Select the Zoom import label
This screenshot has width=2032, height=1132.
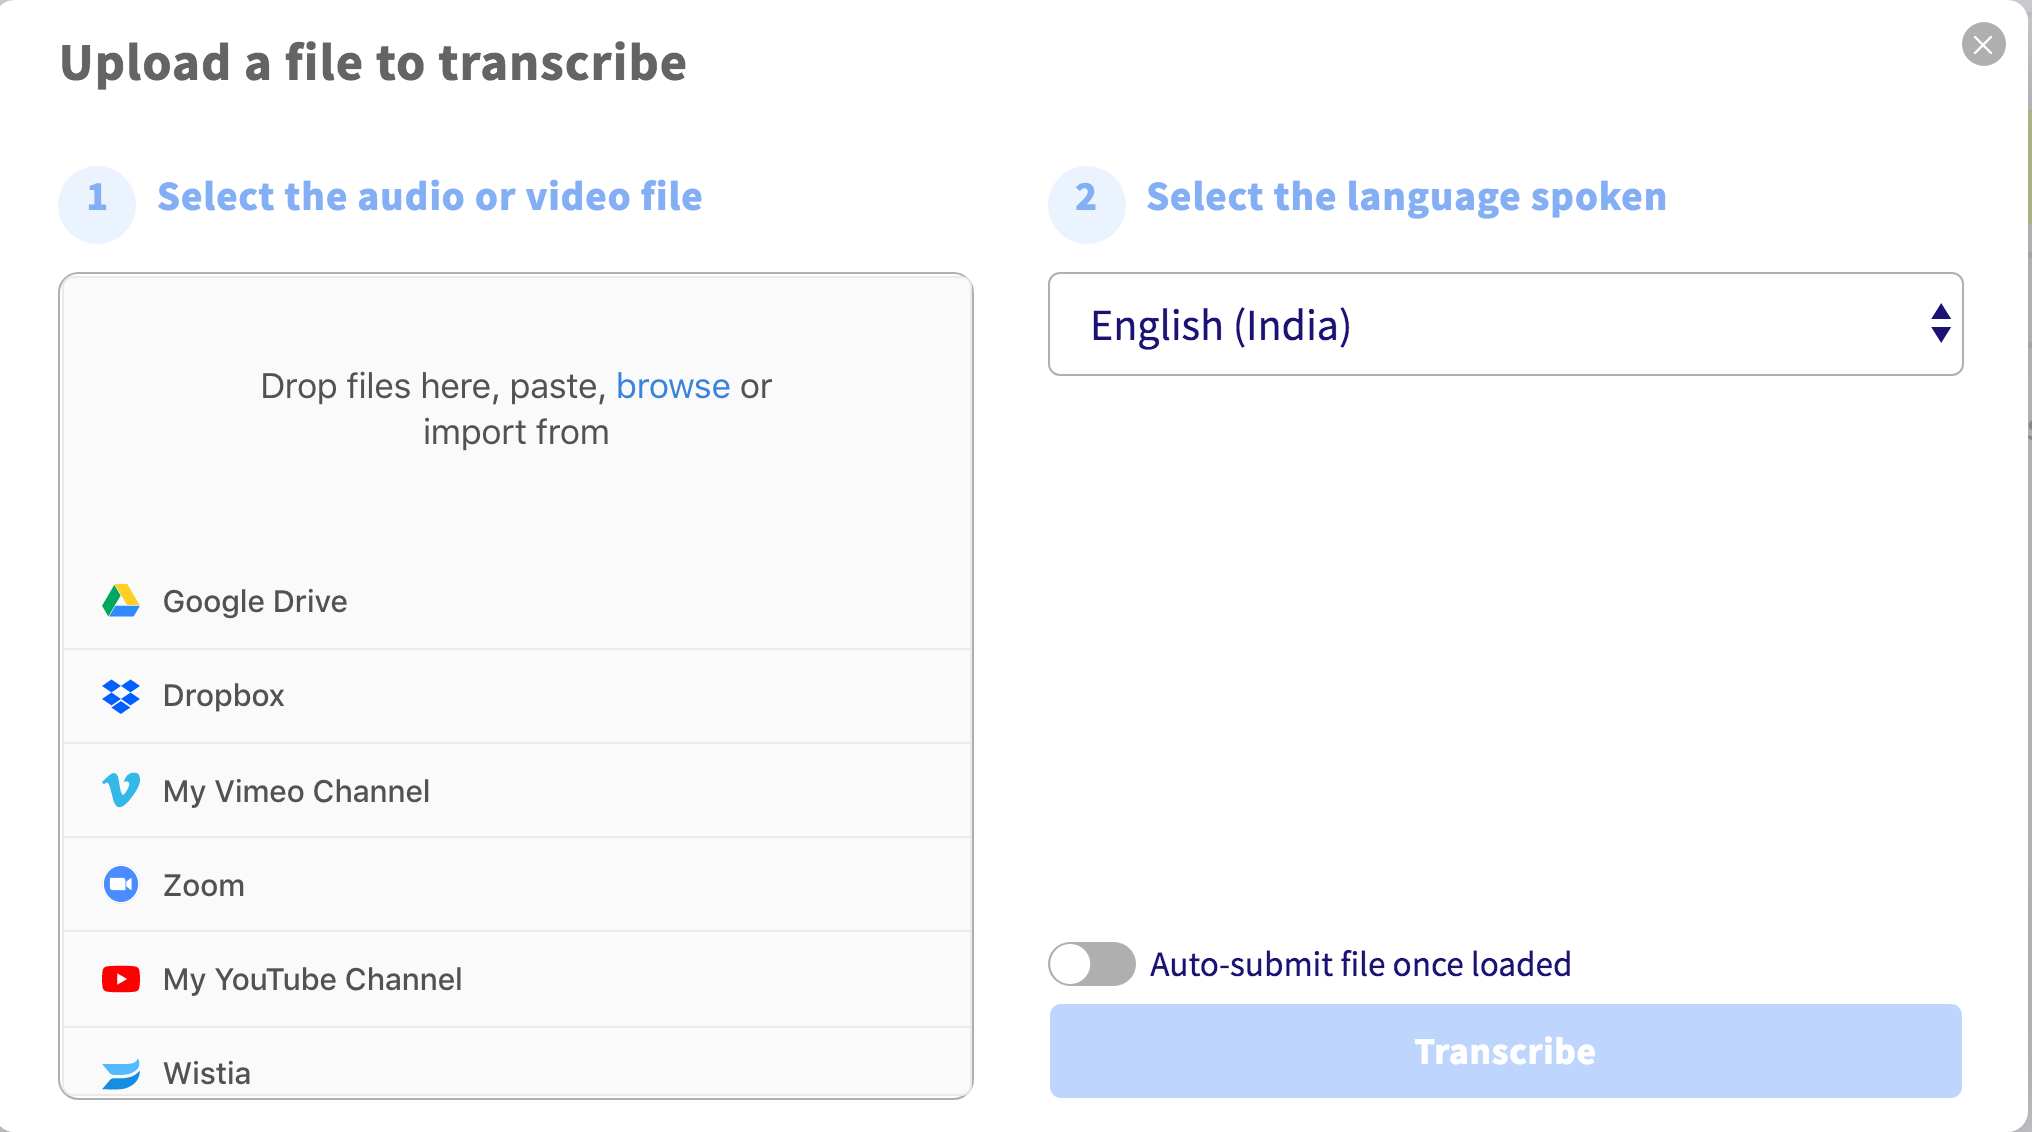204,885
